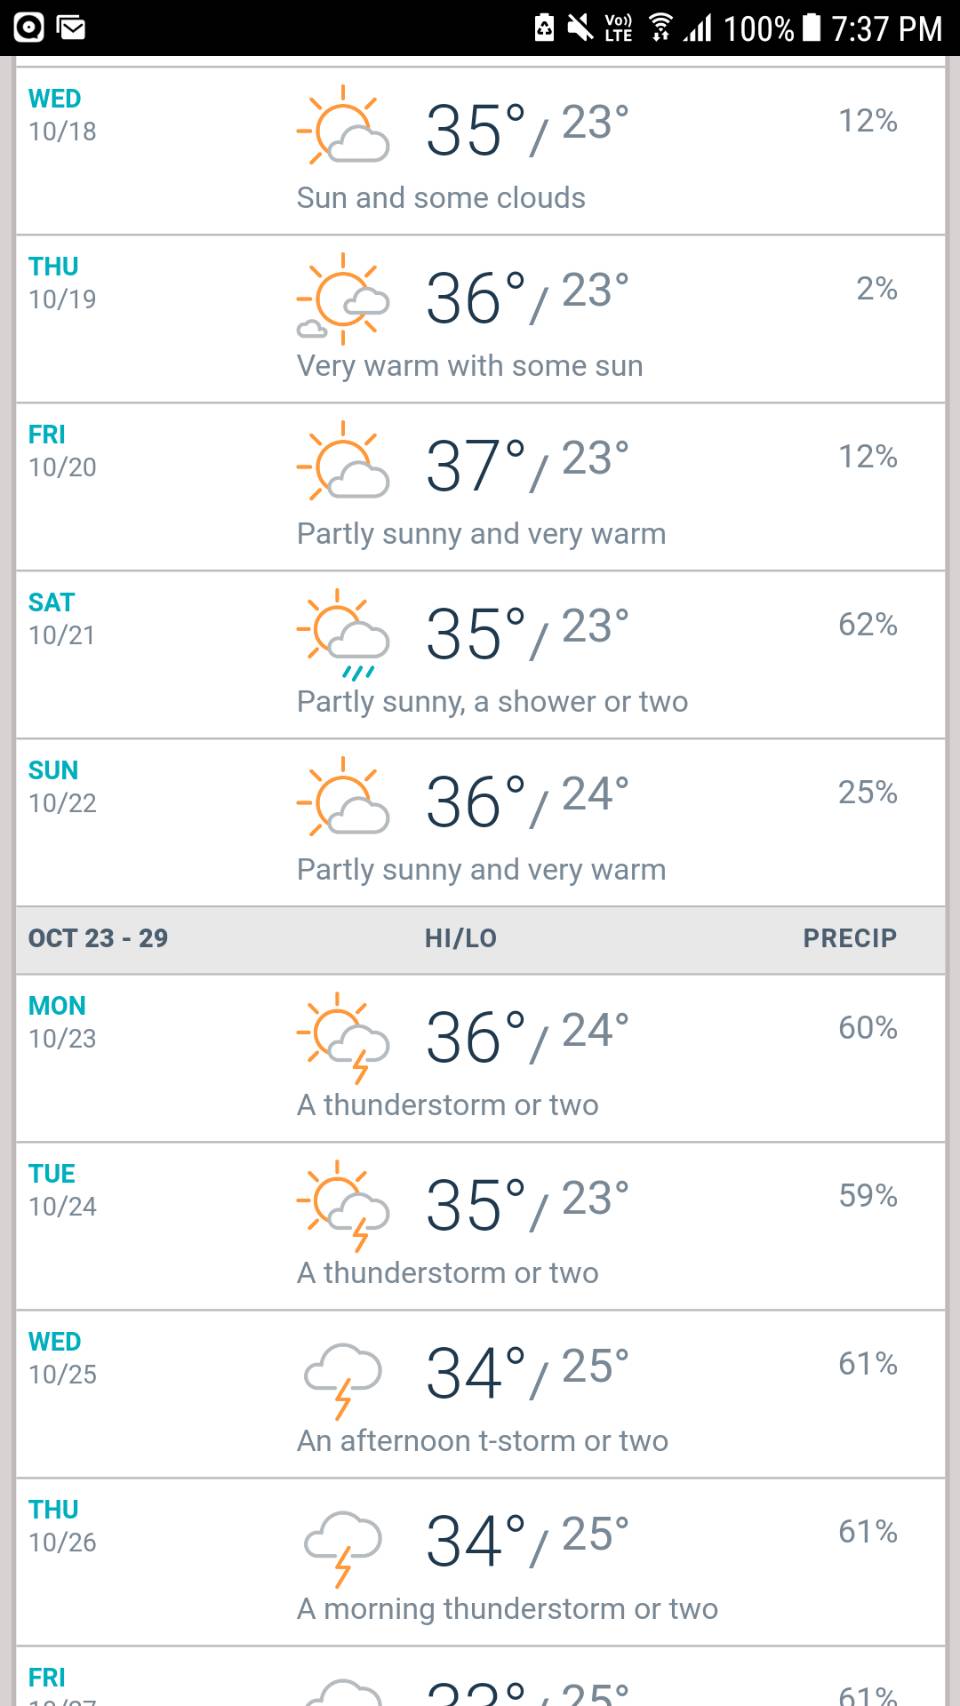Tap the PRECIP column header
Screen dimensions: 960x1706
click(x=850, y=938)
